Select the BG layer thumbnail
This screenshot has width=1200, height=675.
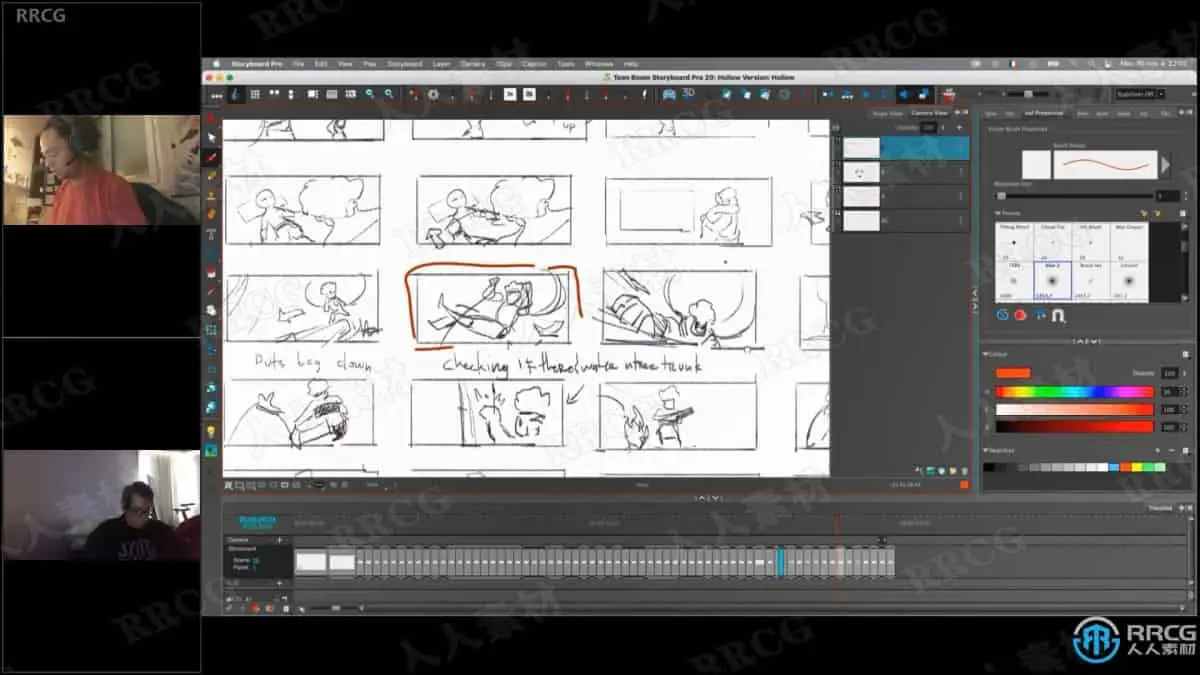pyautogui.click(x=861, y=220)
